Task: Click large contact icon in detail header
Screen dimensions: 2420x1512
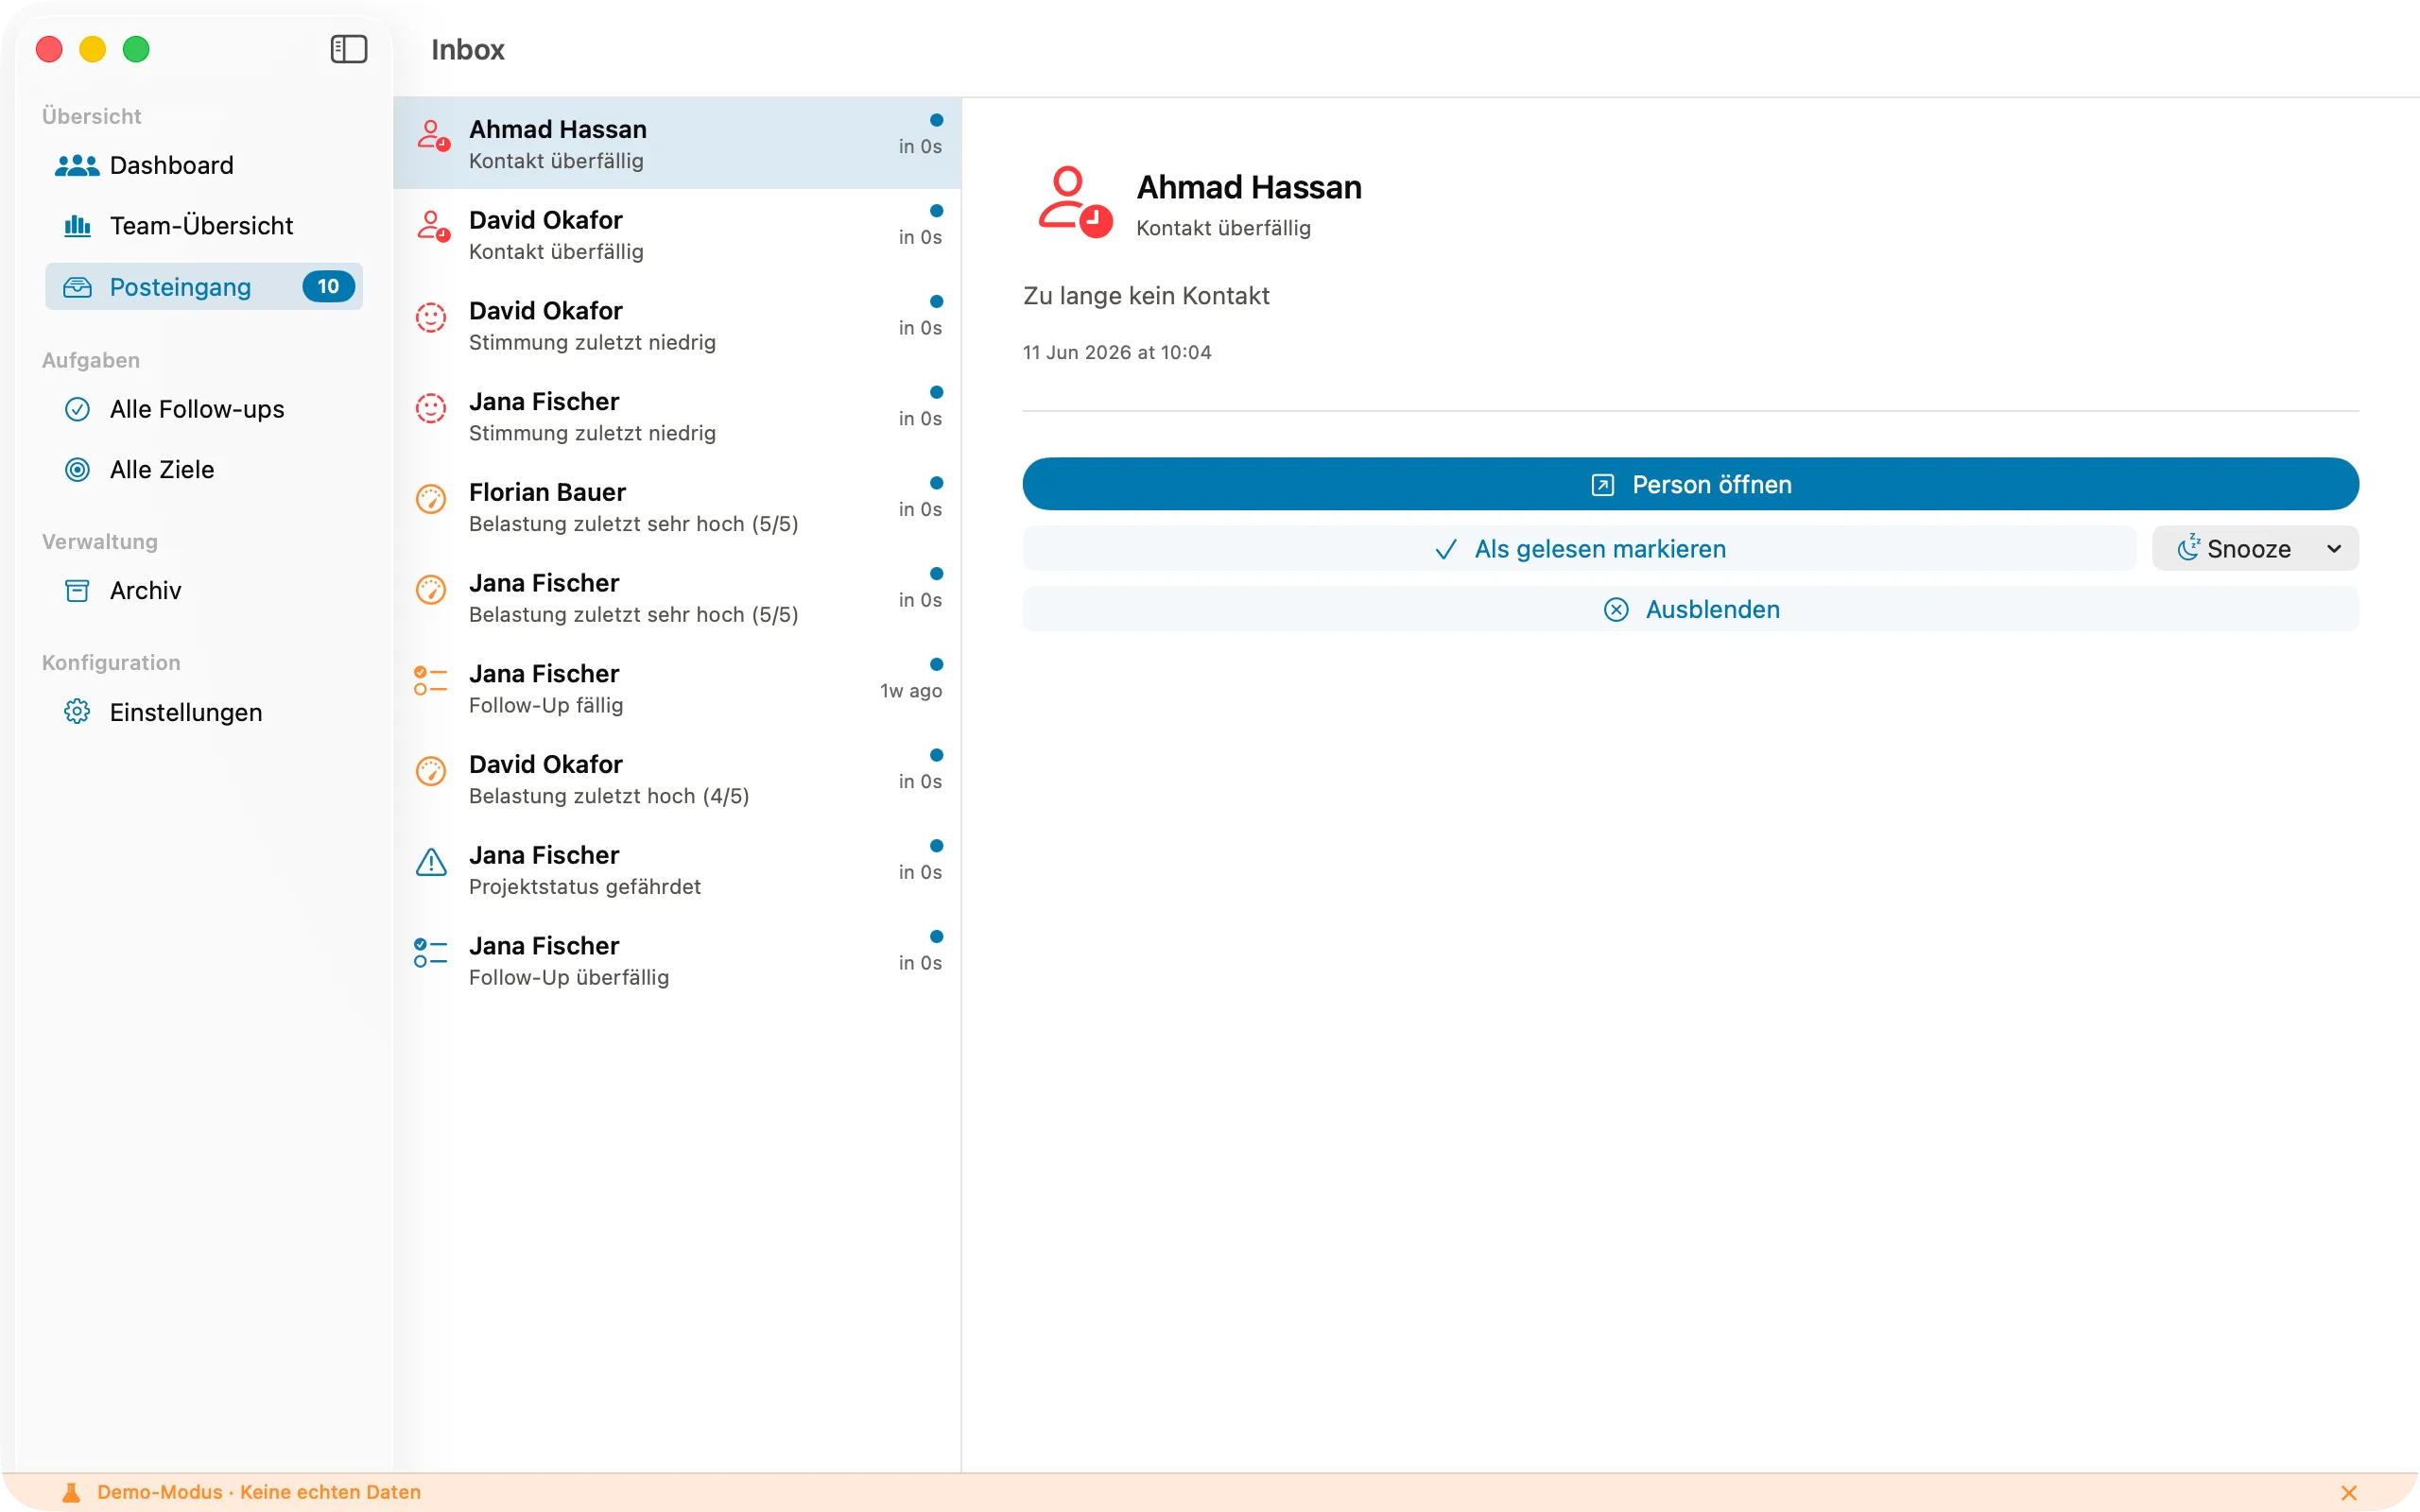Action: tap(1075, 202)
